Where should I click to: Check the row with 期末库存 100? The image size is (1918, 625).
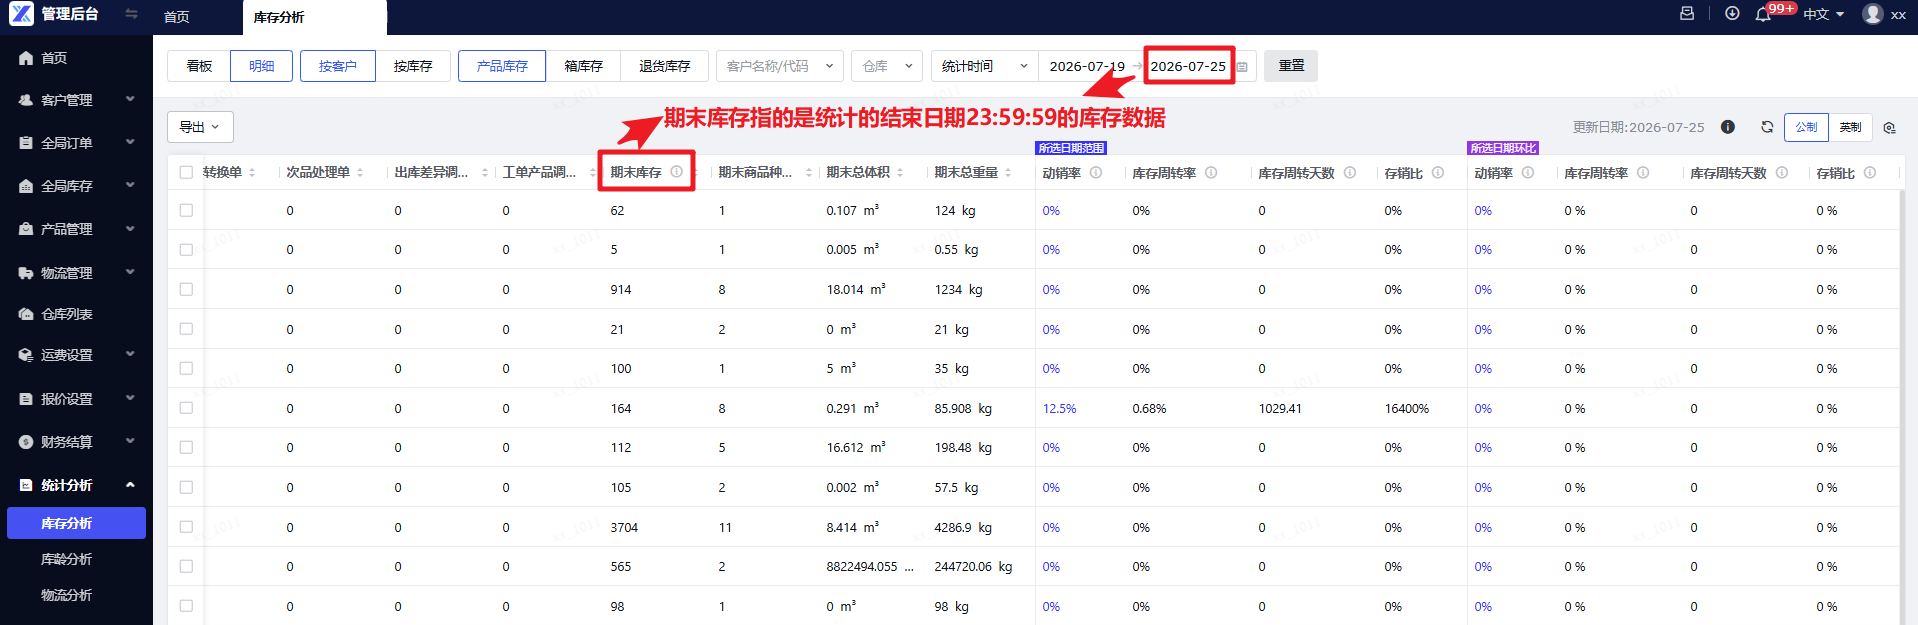186,368
